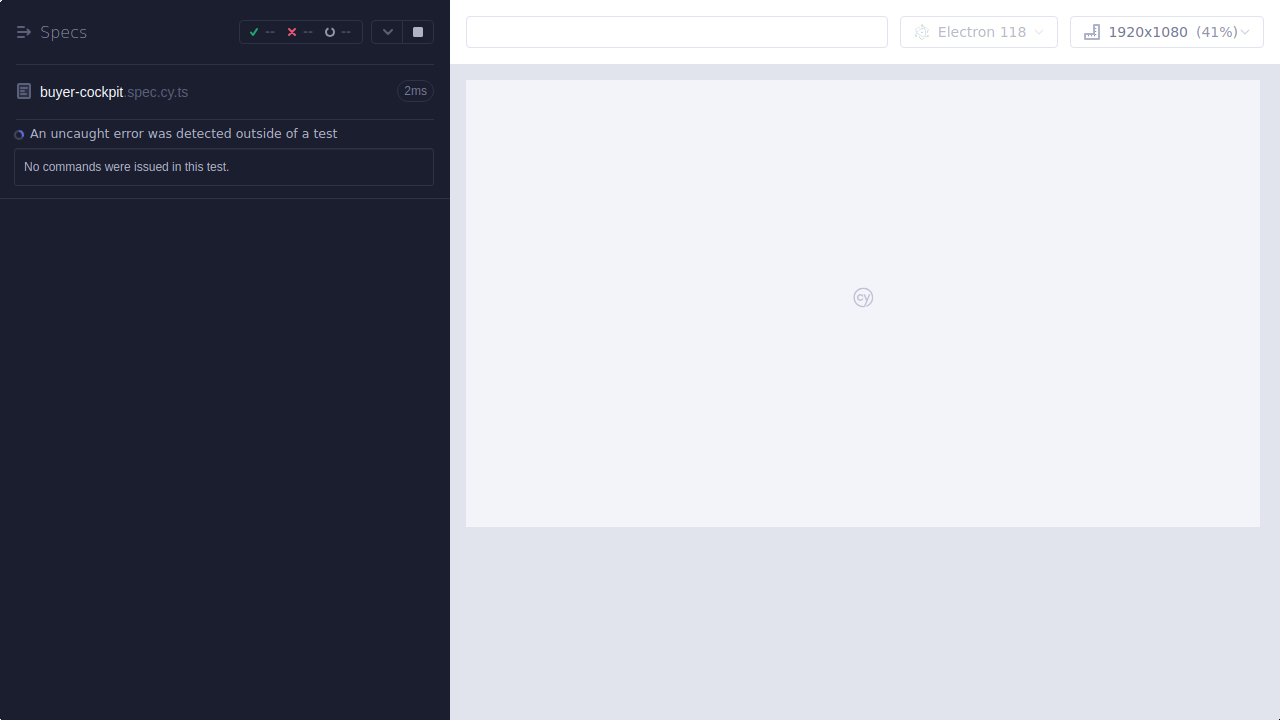The image size is (1280, 720).
Task: Select the buyer-cockpit.spec.cy.ts spec entry
Action: (x=113, y=91)
